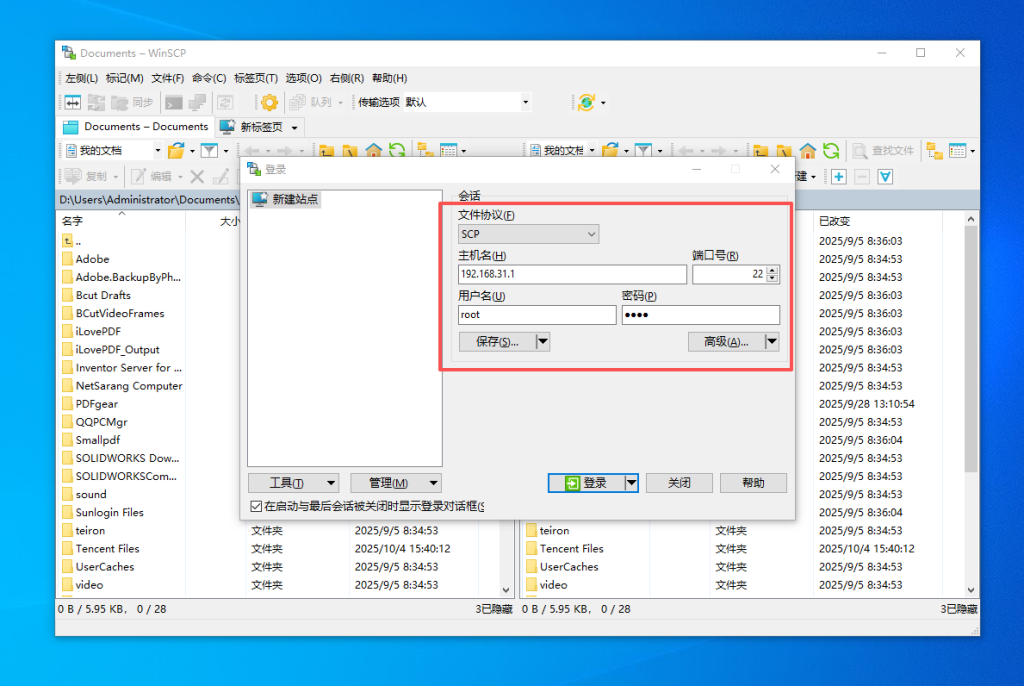Open the 查找文件 find files tool
This screenshot has height=686, width=1024.
(892, 151)
